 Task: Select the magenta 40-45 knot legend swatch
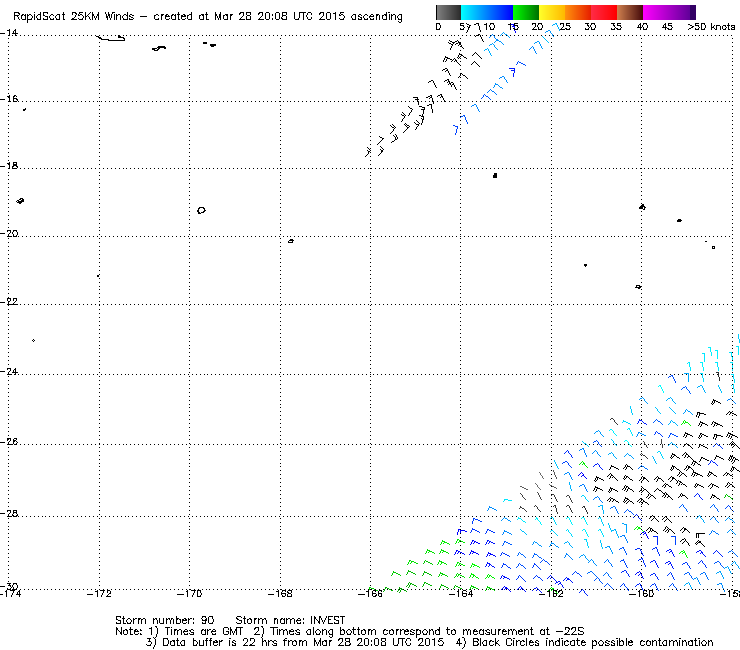(656, 12)
